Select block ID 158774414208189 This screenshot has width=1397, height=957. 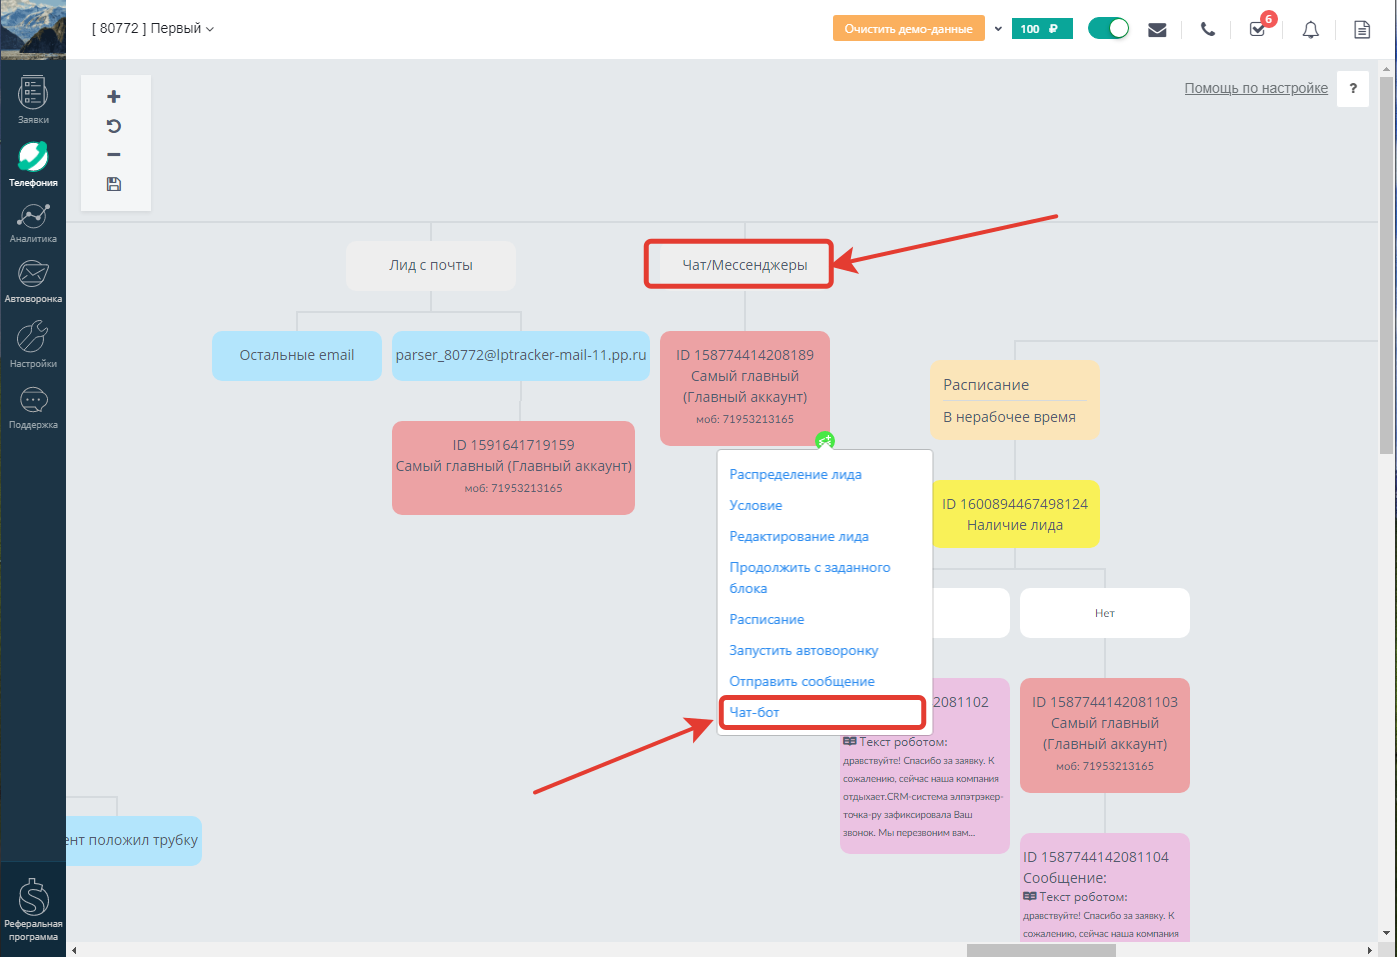745,387
